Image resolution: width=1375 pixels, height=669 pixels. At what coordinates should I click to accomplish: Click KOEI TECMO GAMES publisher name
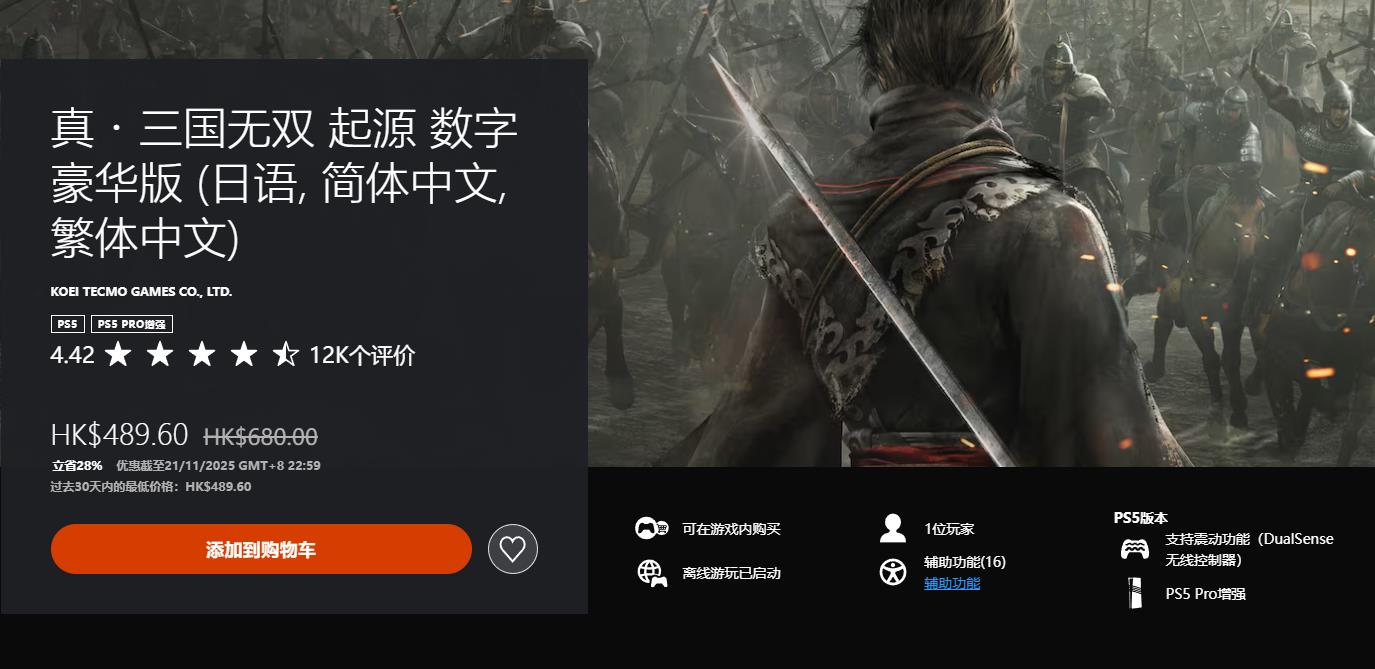pyautogui.click(x=141, y=292)
